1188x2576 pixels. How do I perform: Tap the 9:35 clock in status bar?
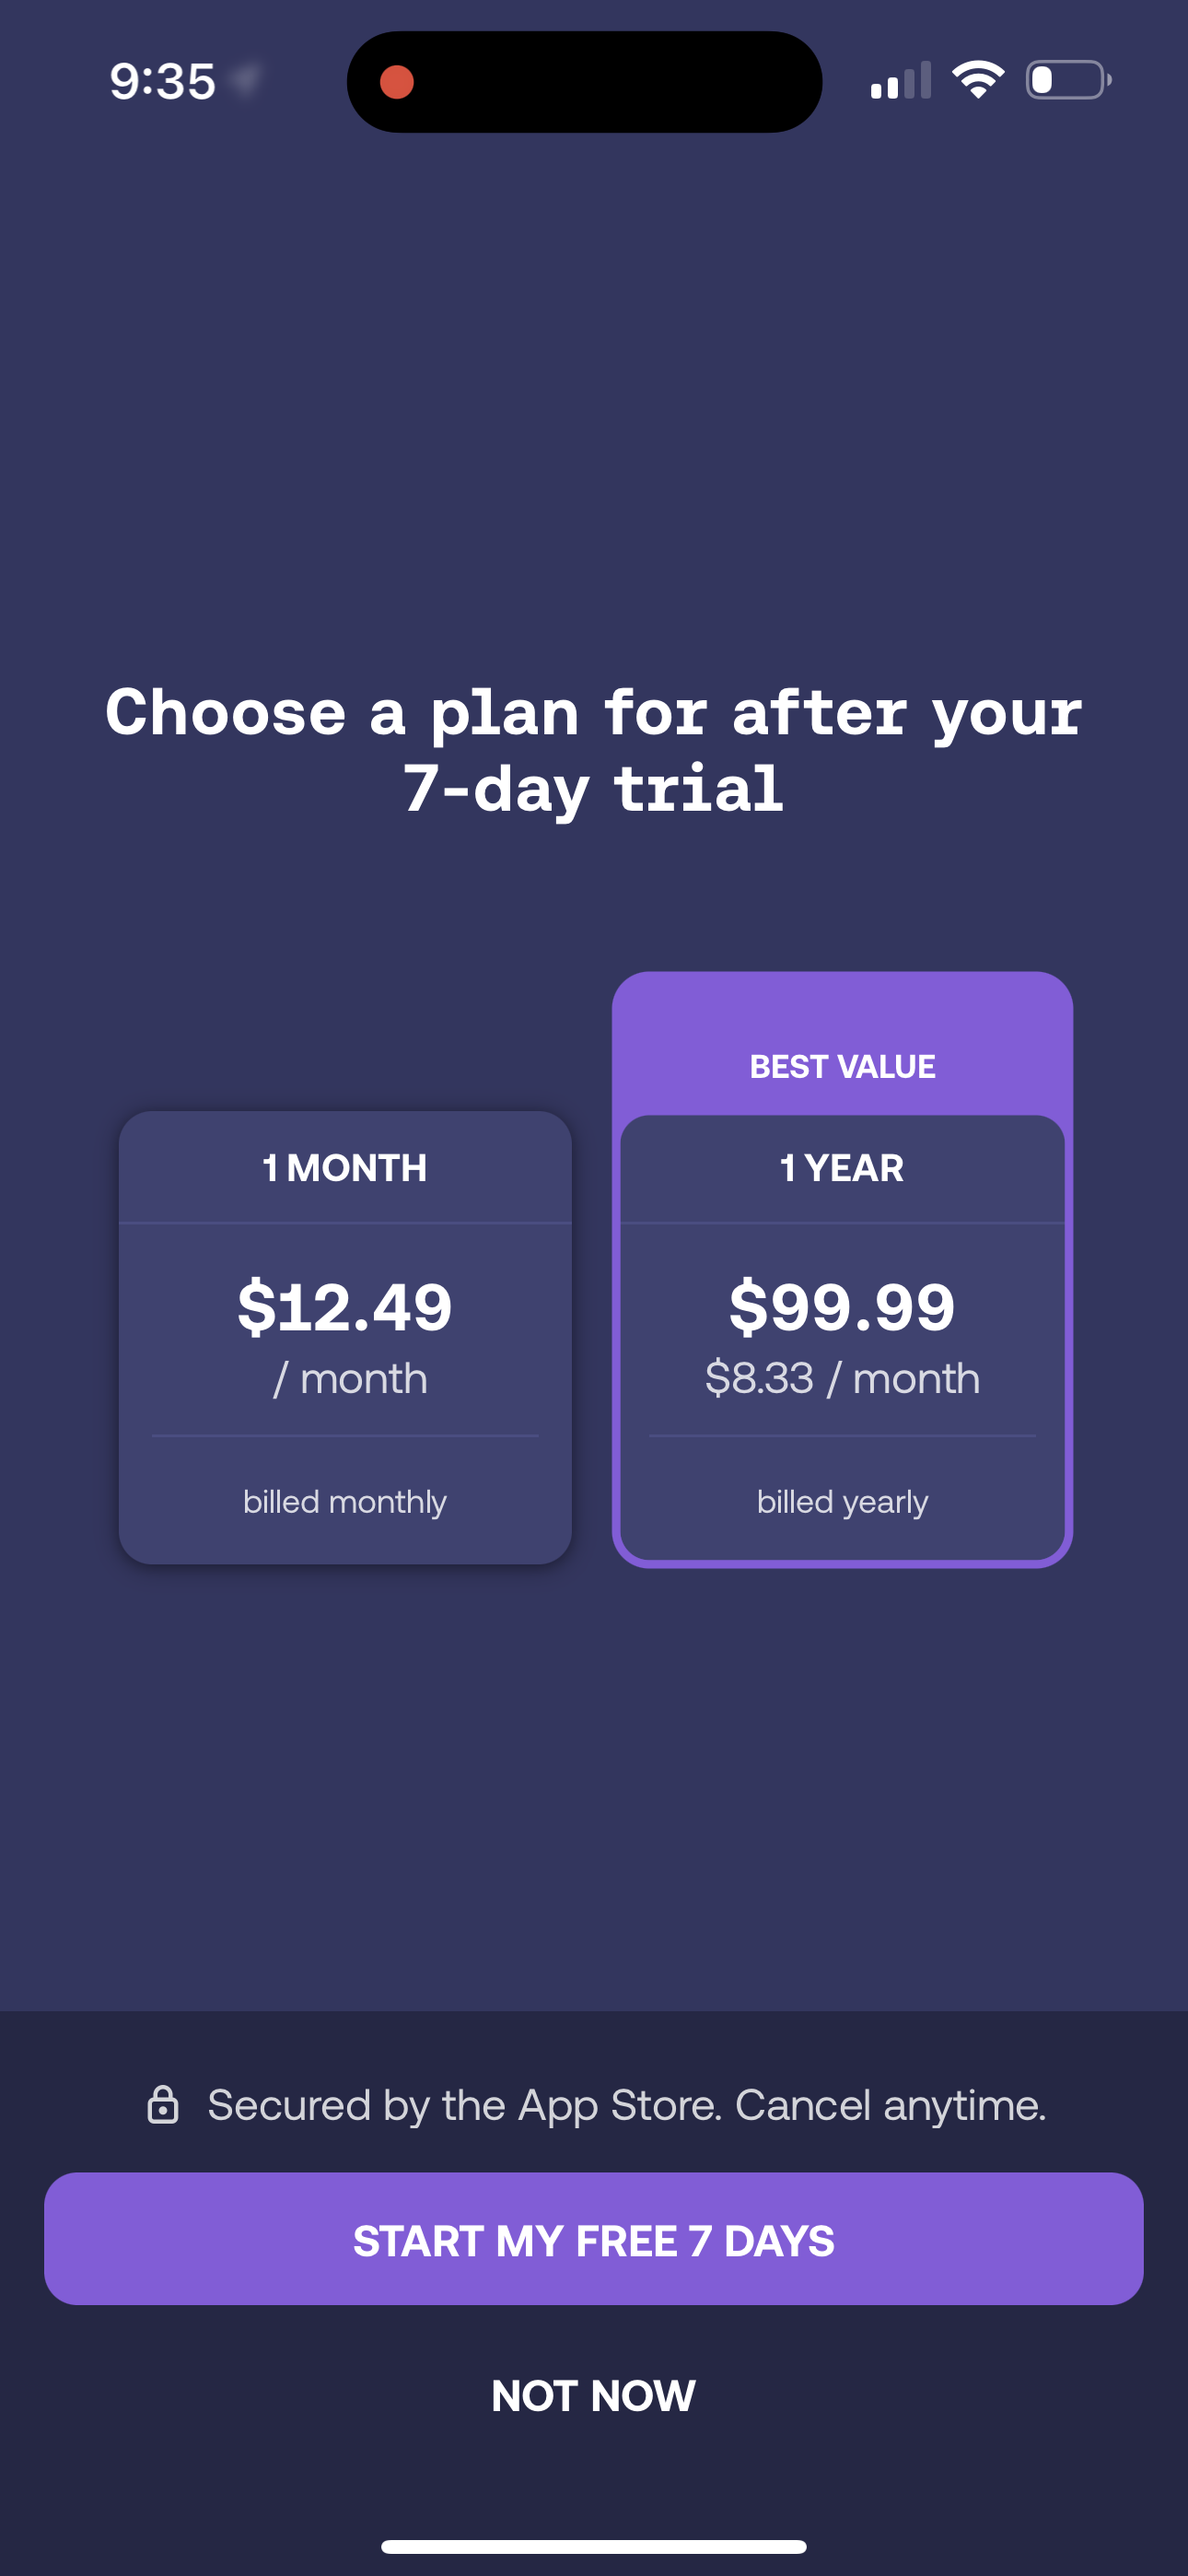(162, 81)
